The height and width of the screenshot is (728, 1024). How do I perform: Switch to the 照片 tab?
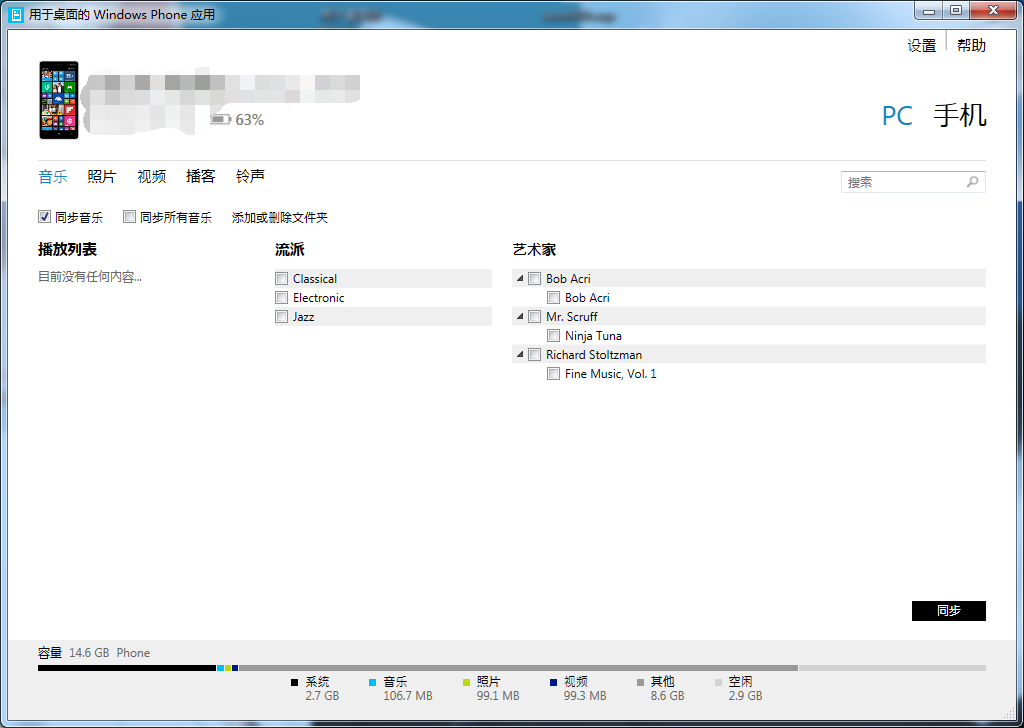coord(102,177)
